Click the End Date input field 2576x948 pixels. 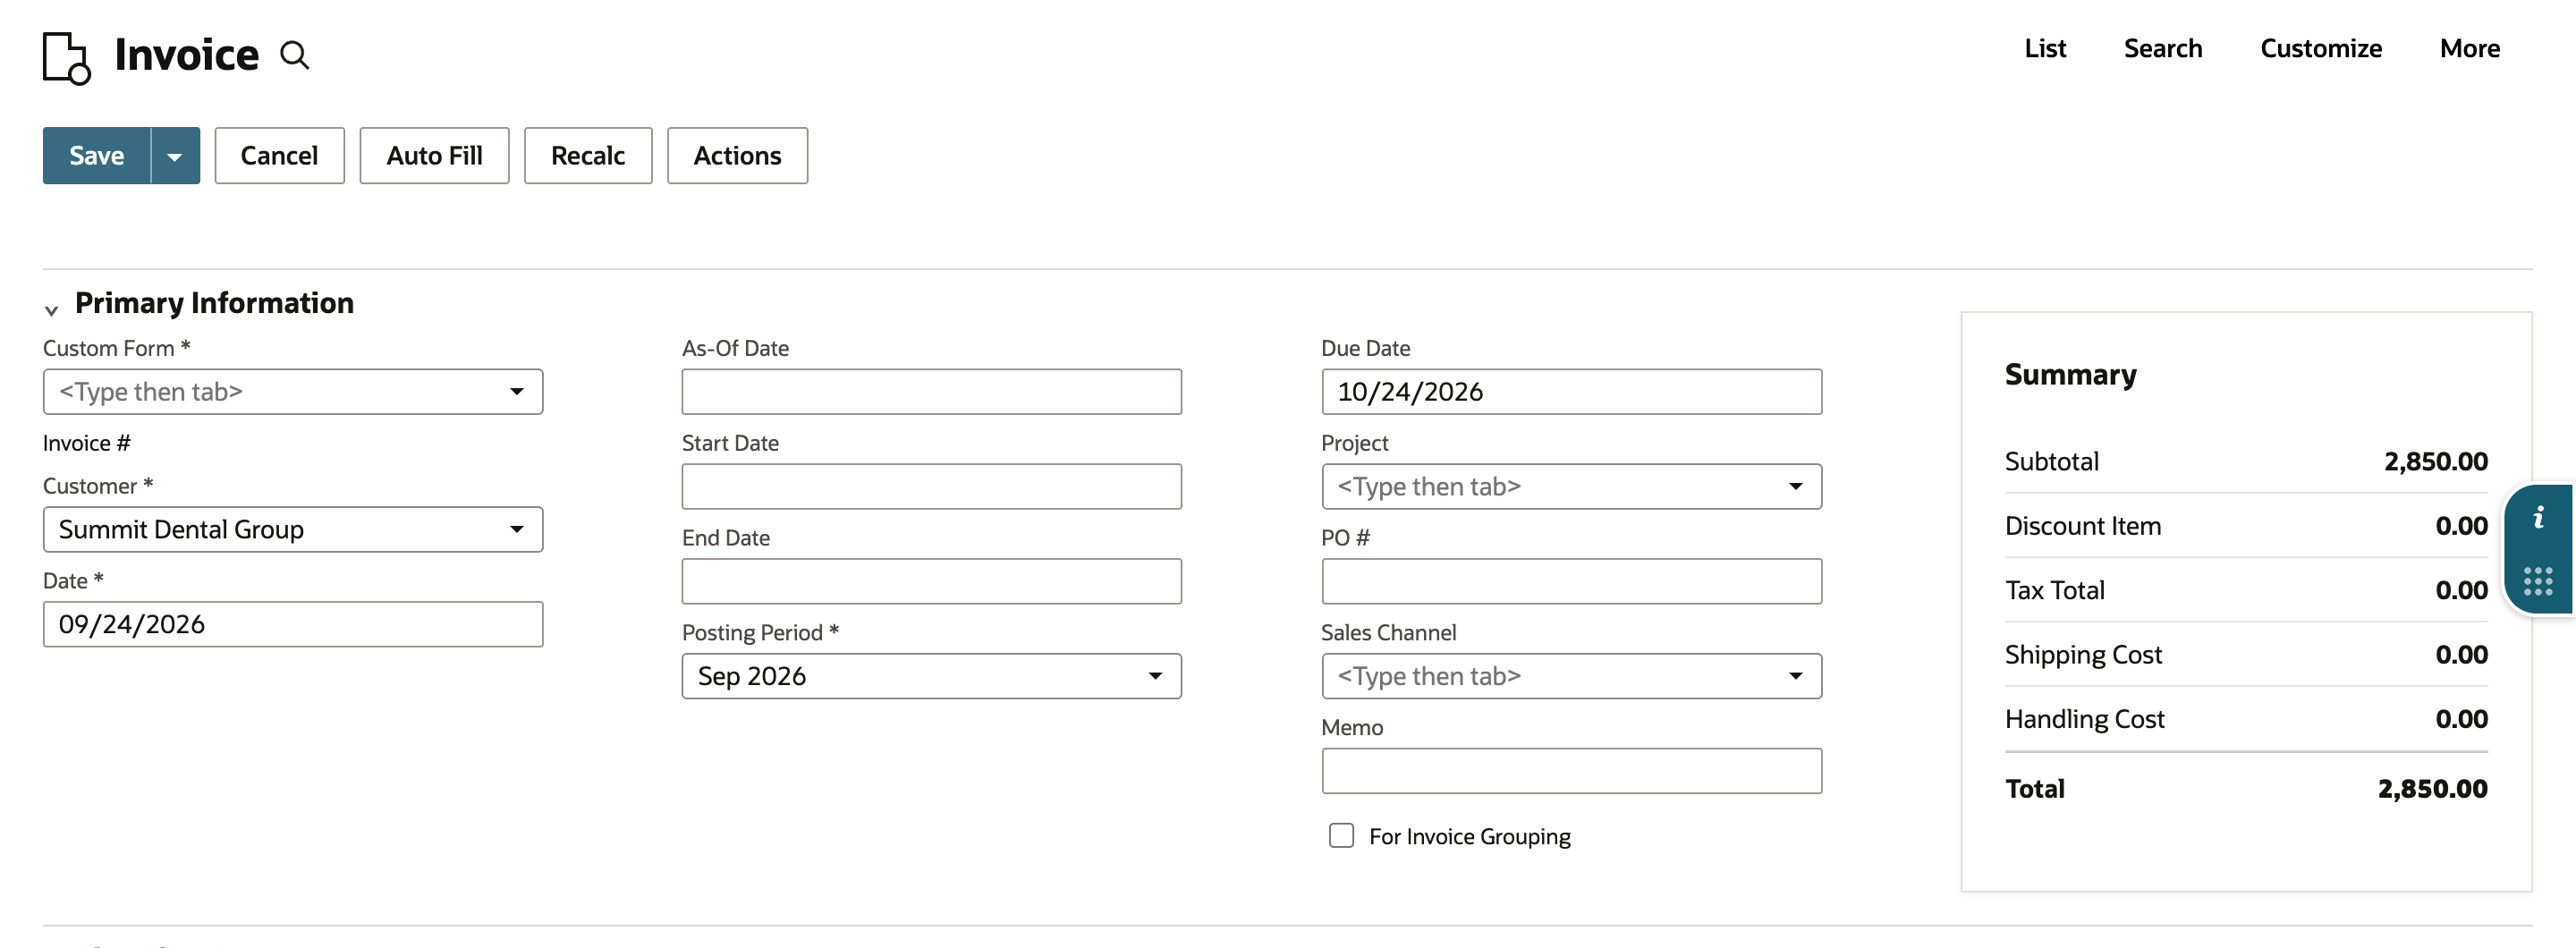tap(931, 581)
